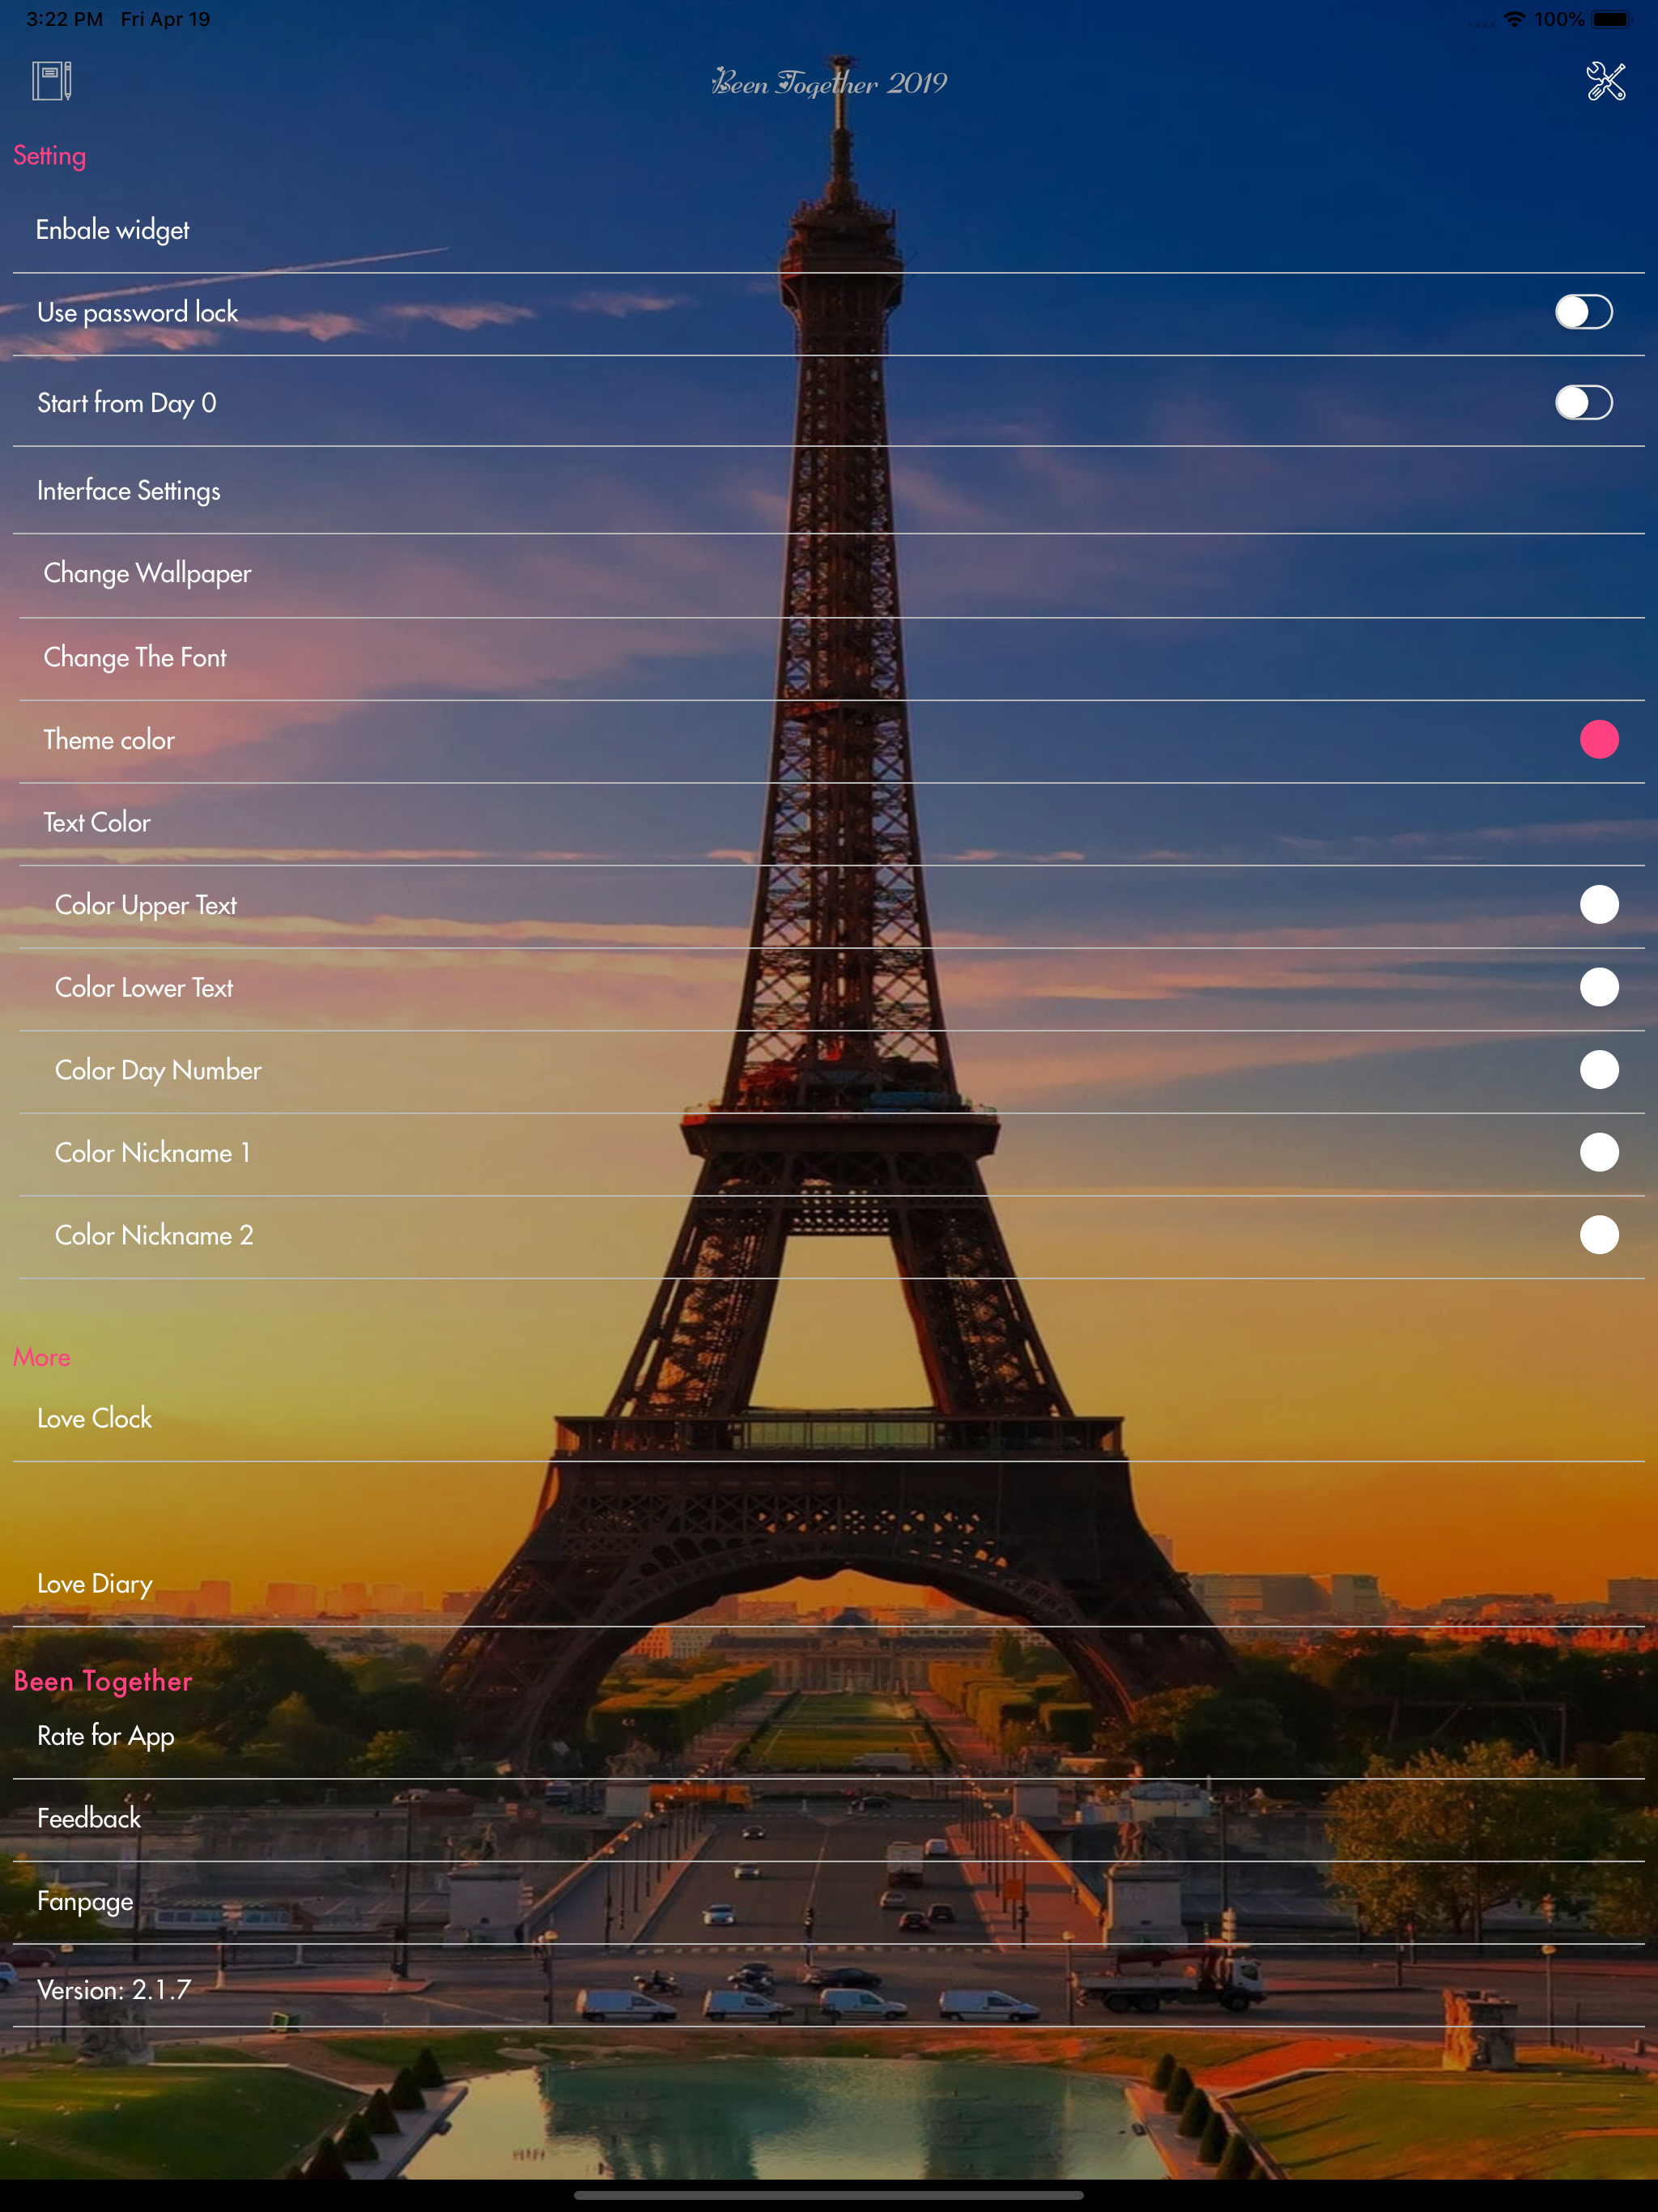Tap the tools settings icon
Screen dimensions: 1658x2212
point(1605,81)
